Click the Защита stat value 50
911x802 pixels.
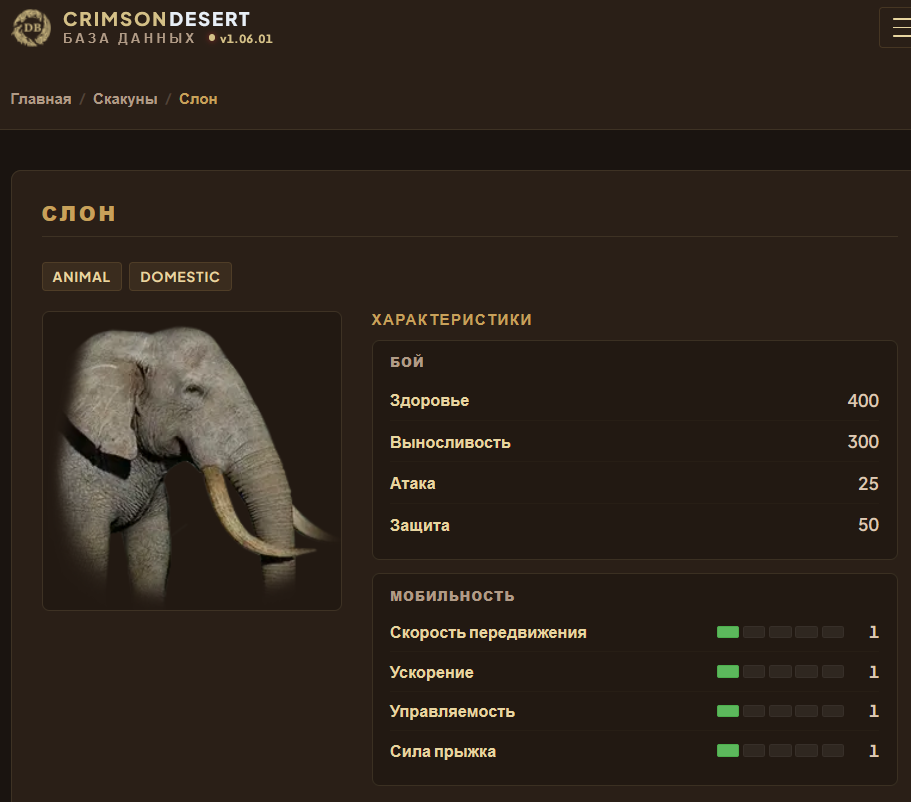[x=868, y=525]
